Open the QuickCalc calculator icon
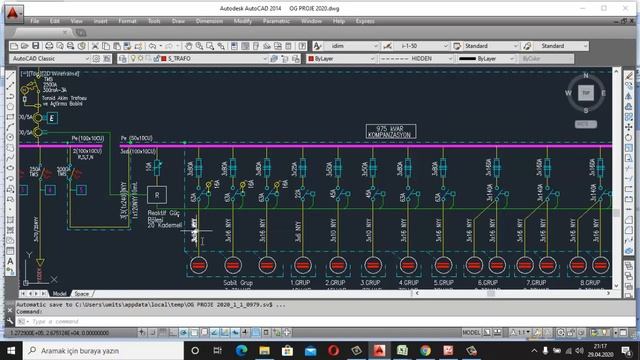This screenshot has height=360, width=640. (x=289, y=46)
